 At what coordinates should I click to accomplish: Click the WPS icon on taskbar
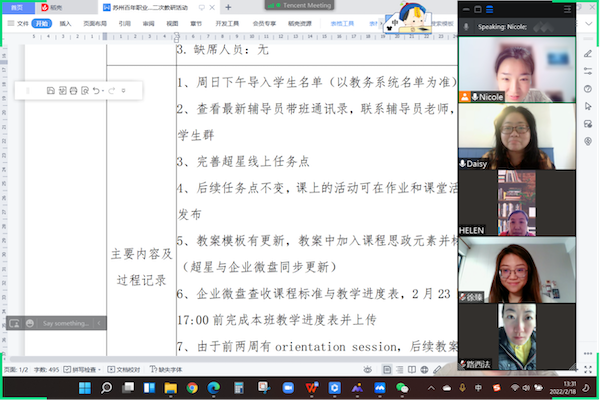(312, 387)
